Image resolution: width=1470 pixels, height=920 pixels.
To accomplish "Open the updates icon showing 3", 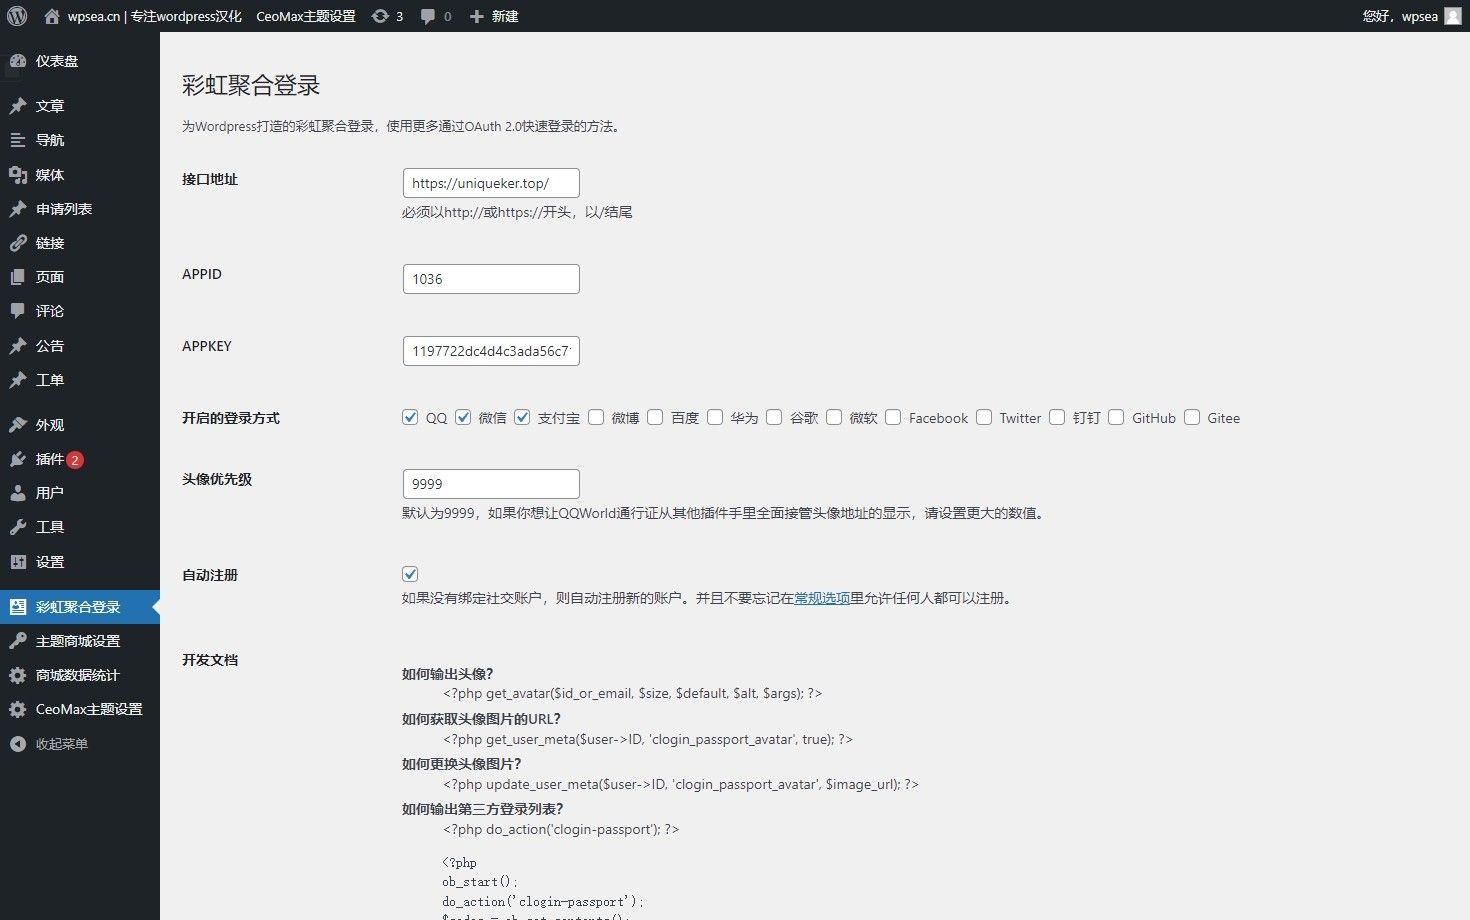I will pyautogui.click(x=386, y=15).
